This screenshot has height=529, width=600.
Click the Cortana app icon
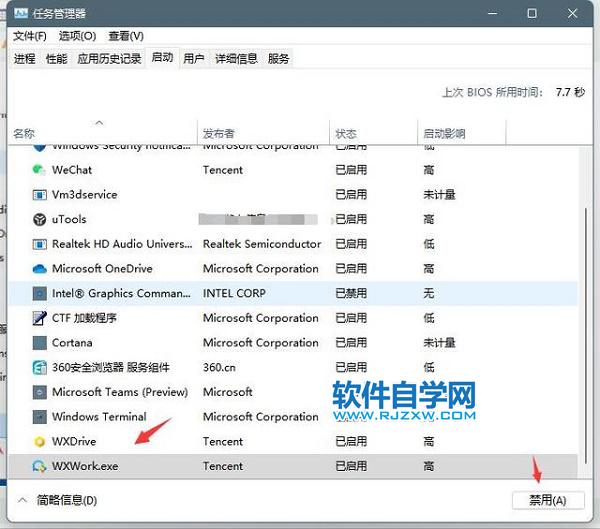[x=39, y=343]
